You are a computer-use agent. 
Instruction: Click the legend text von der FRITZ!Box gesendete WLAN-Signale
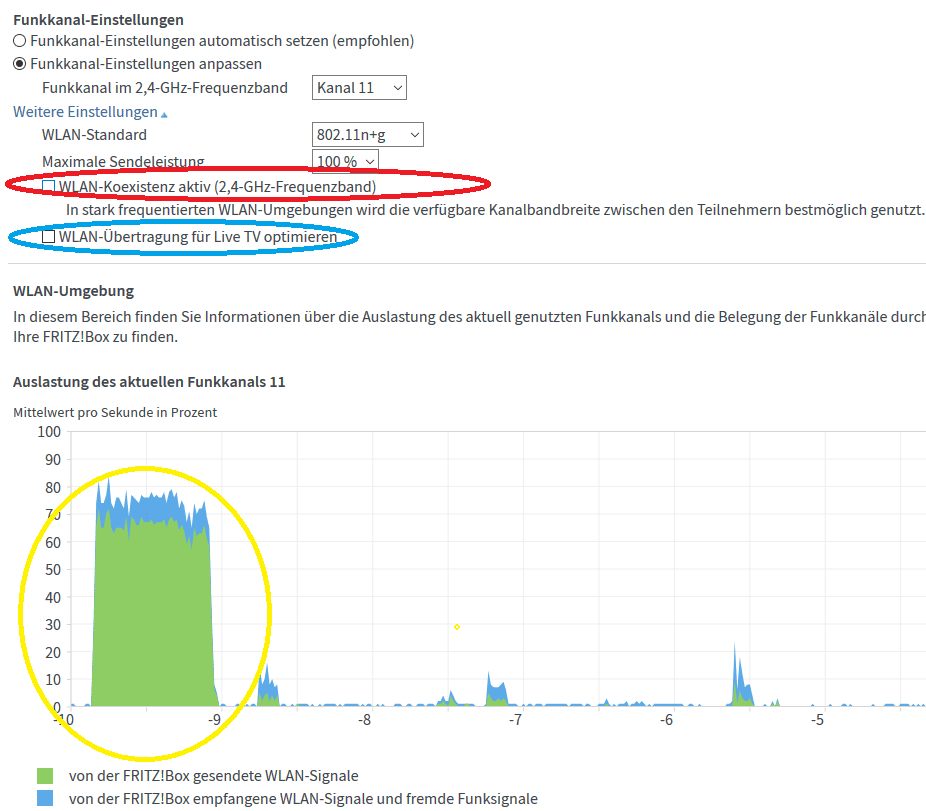[213, 776]
